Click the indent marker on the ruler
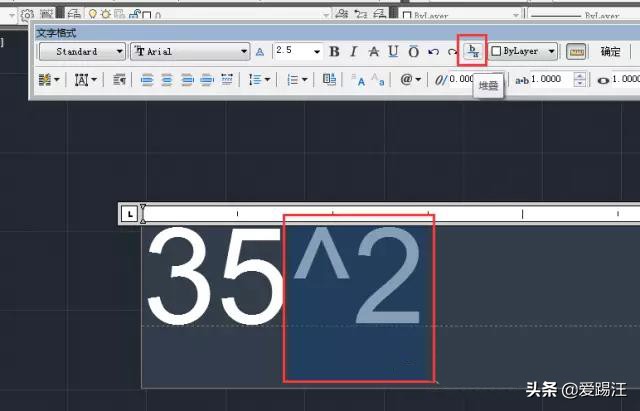 tap(142, 213)
